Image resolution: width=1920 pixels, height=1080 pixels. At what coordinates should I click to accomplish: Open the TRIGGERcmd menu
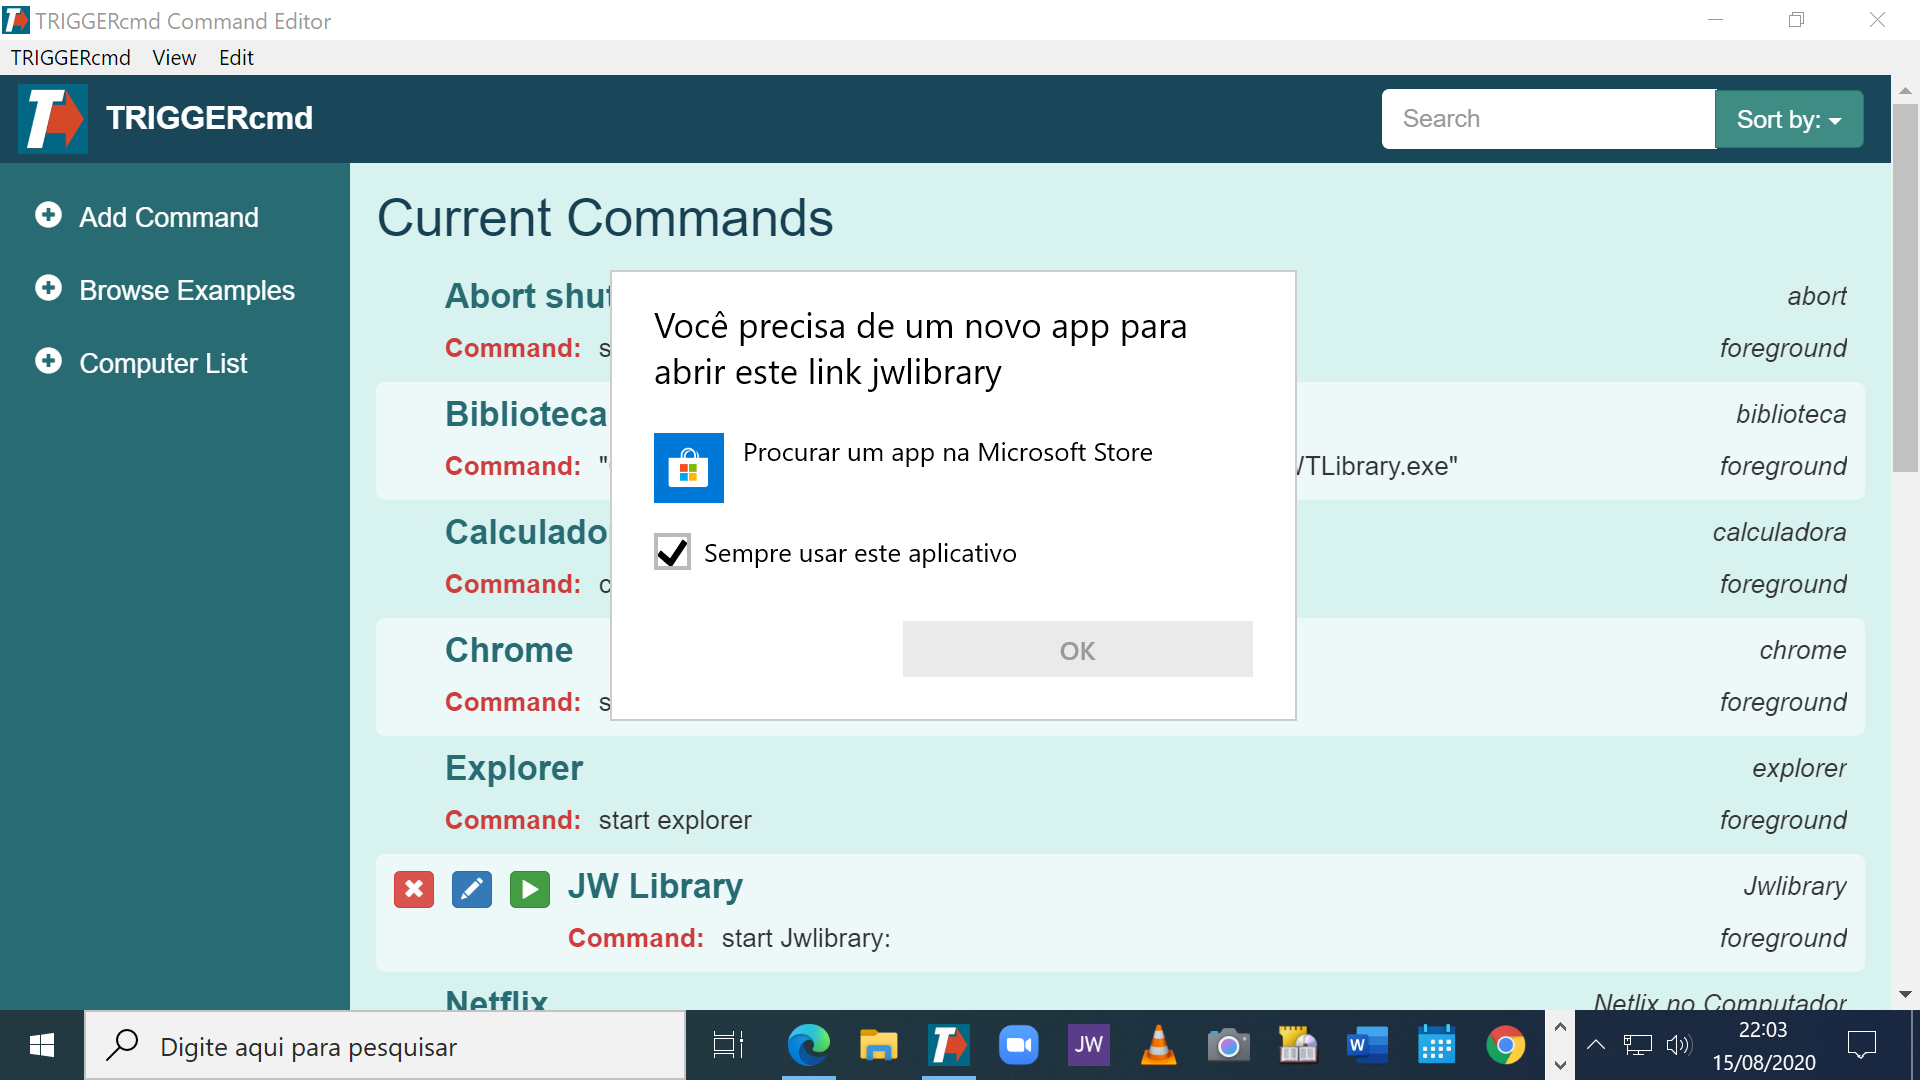[71, 58]
